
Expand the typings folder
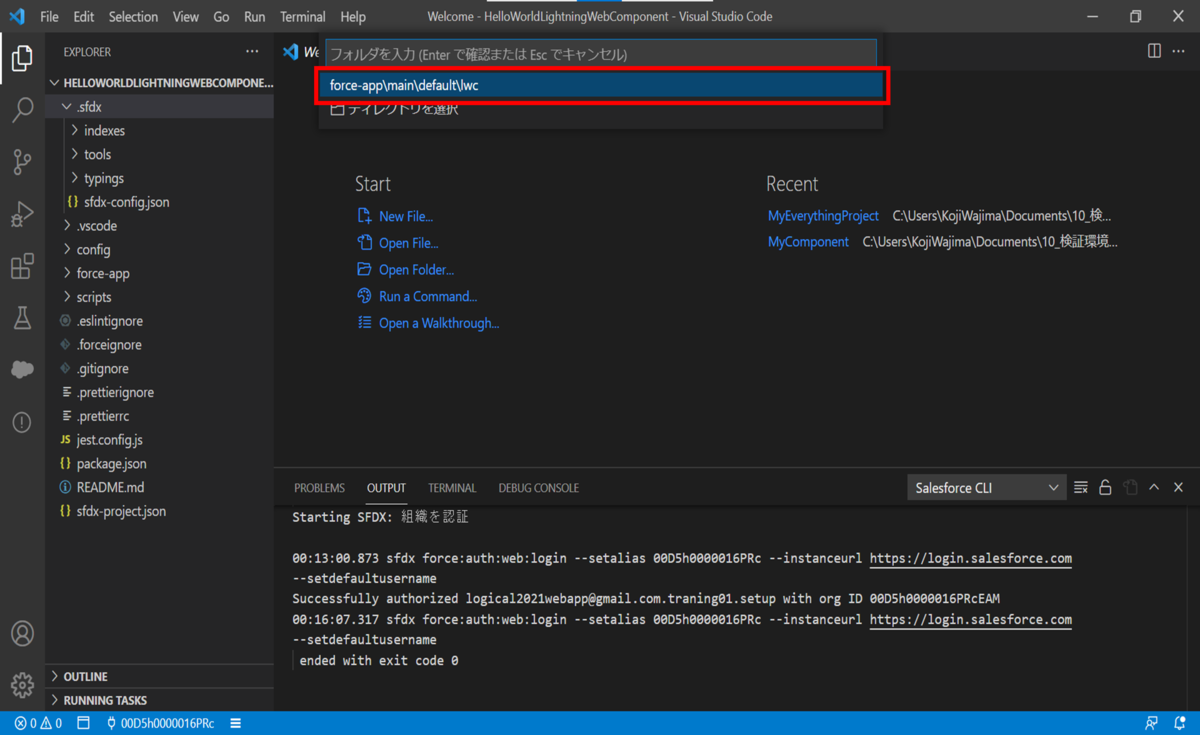160,179
